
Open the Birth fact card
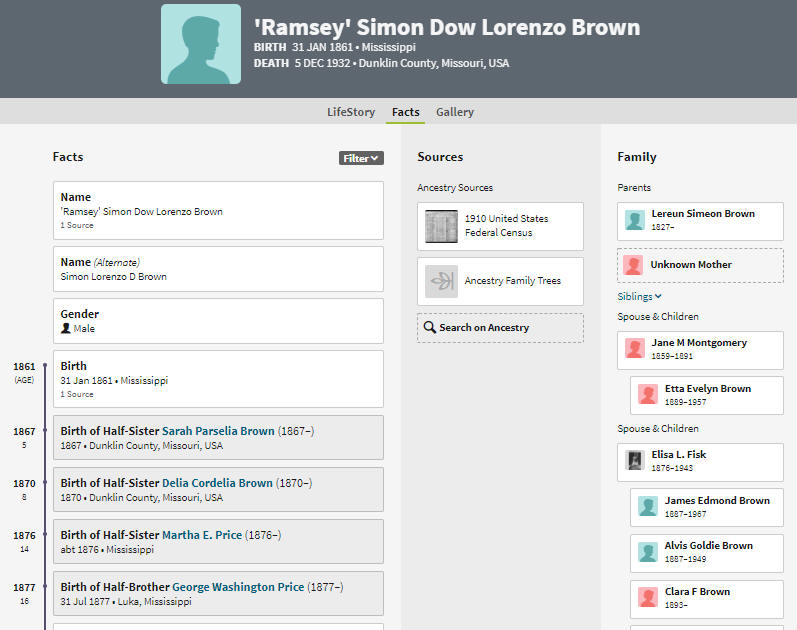(218, 379)
